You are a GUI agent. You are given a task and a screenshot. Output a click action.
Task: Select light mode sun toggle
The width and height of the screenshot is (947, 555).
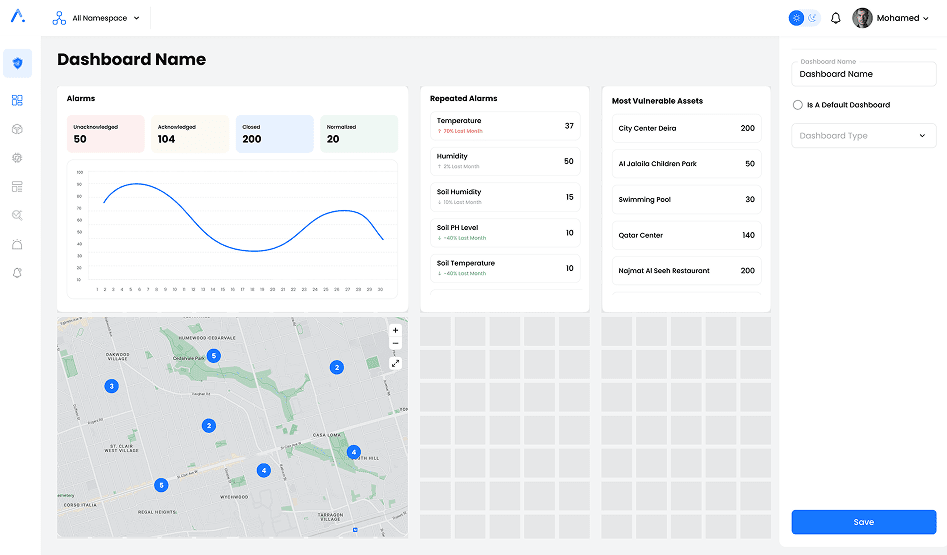(x=796, y=18)
